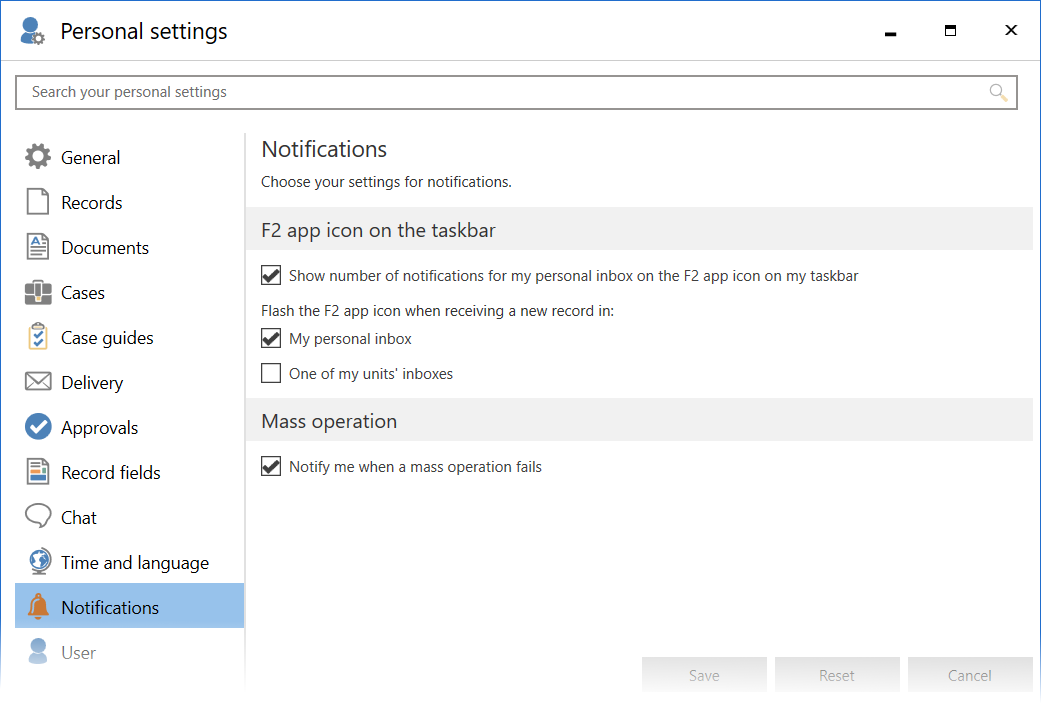Screen dimensions: 1041x708
Task: Click the "Choose your settings for notifications." text
Action: coord(386,182)
